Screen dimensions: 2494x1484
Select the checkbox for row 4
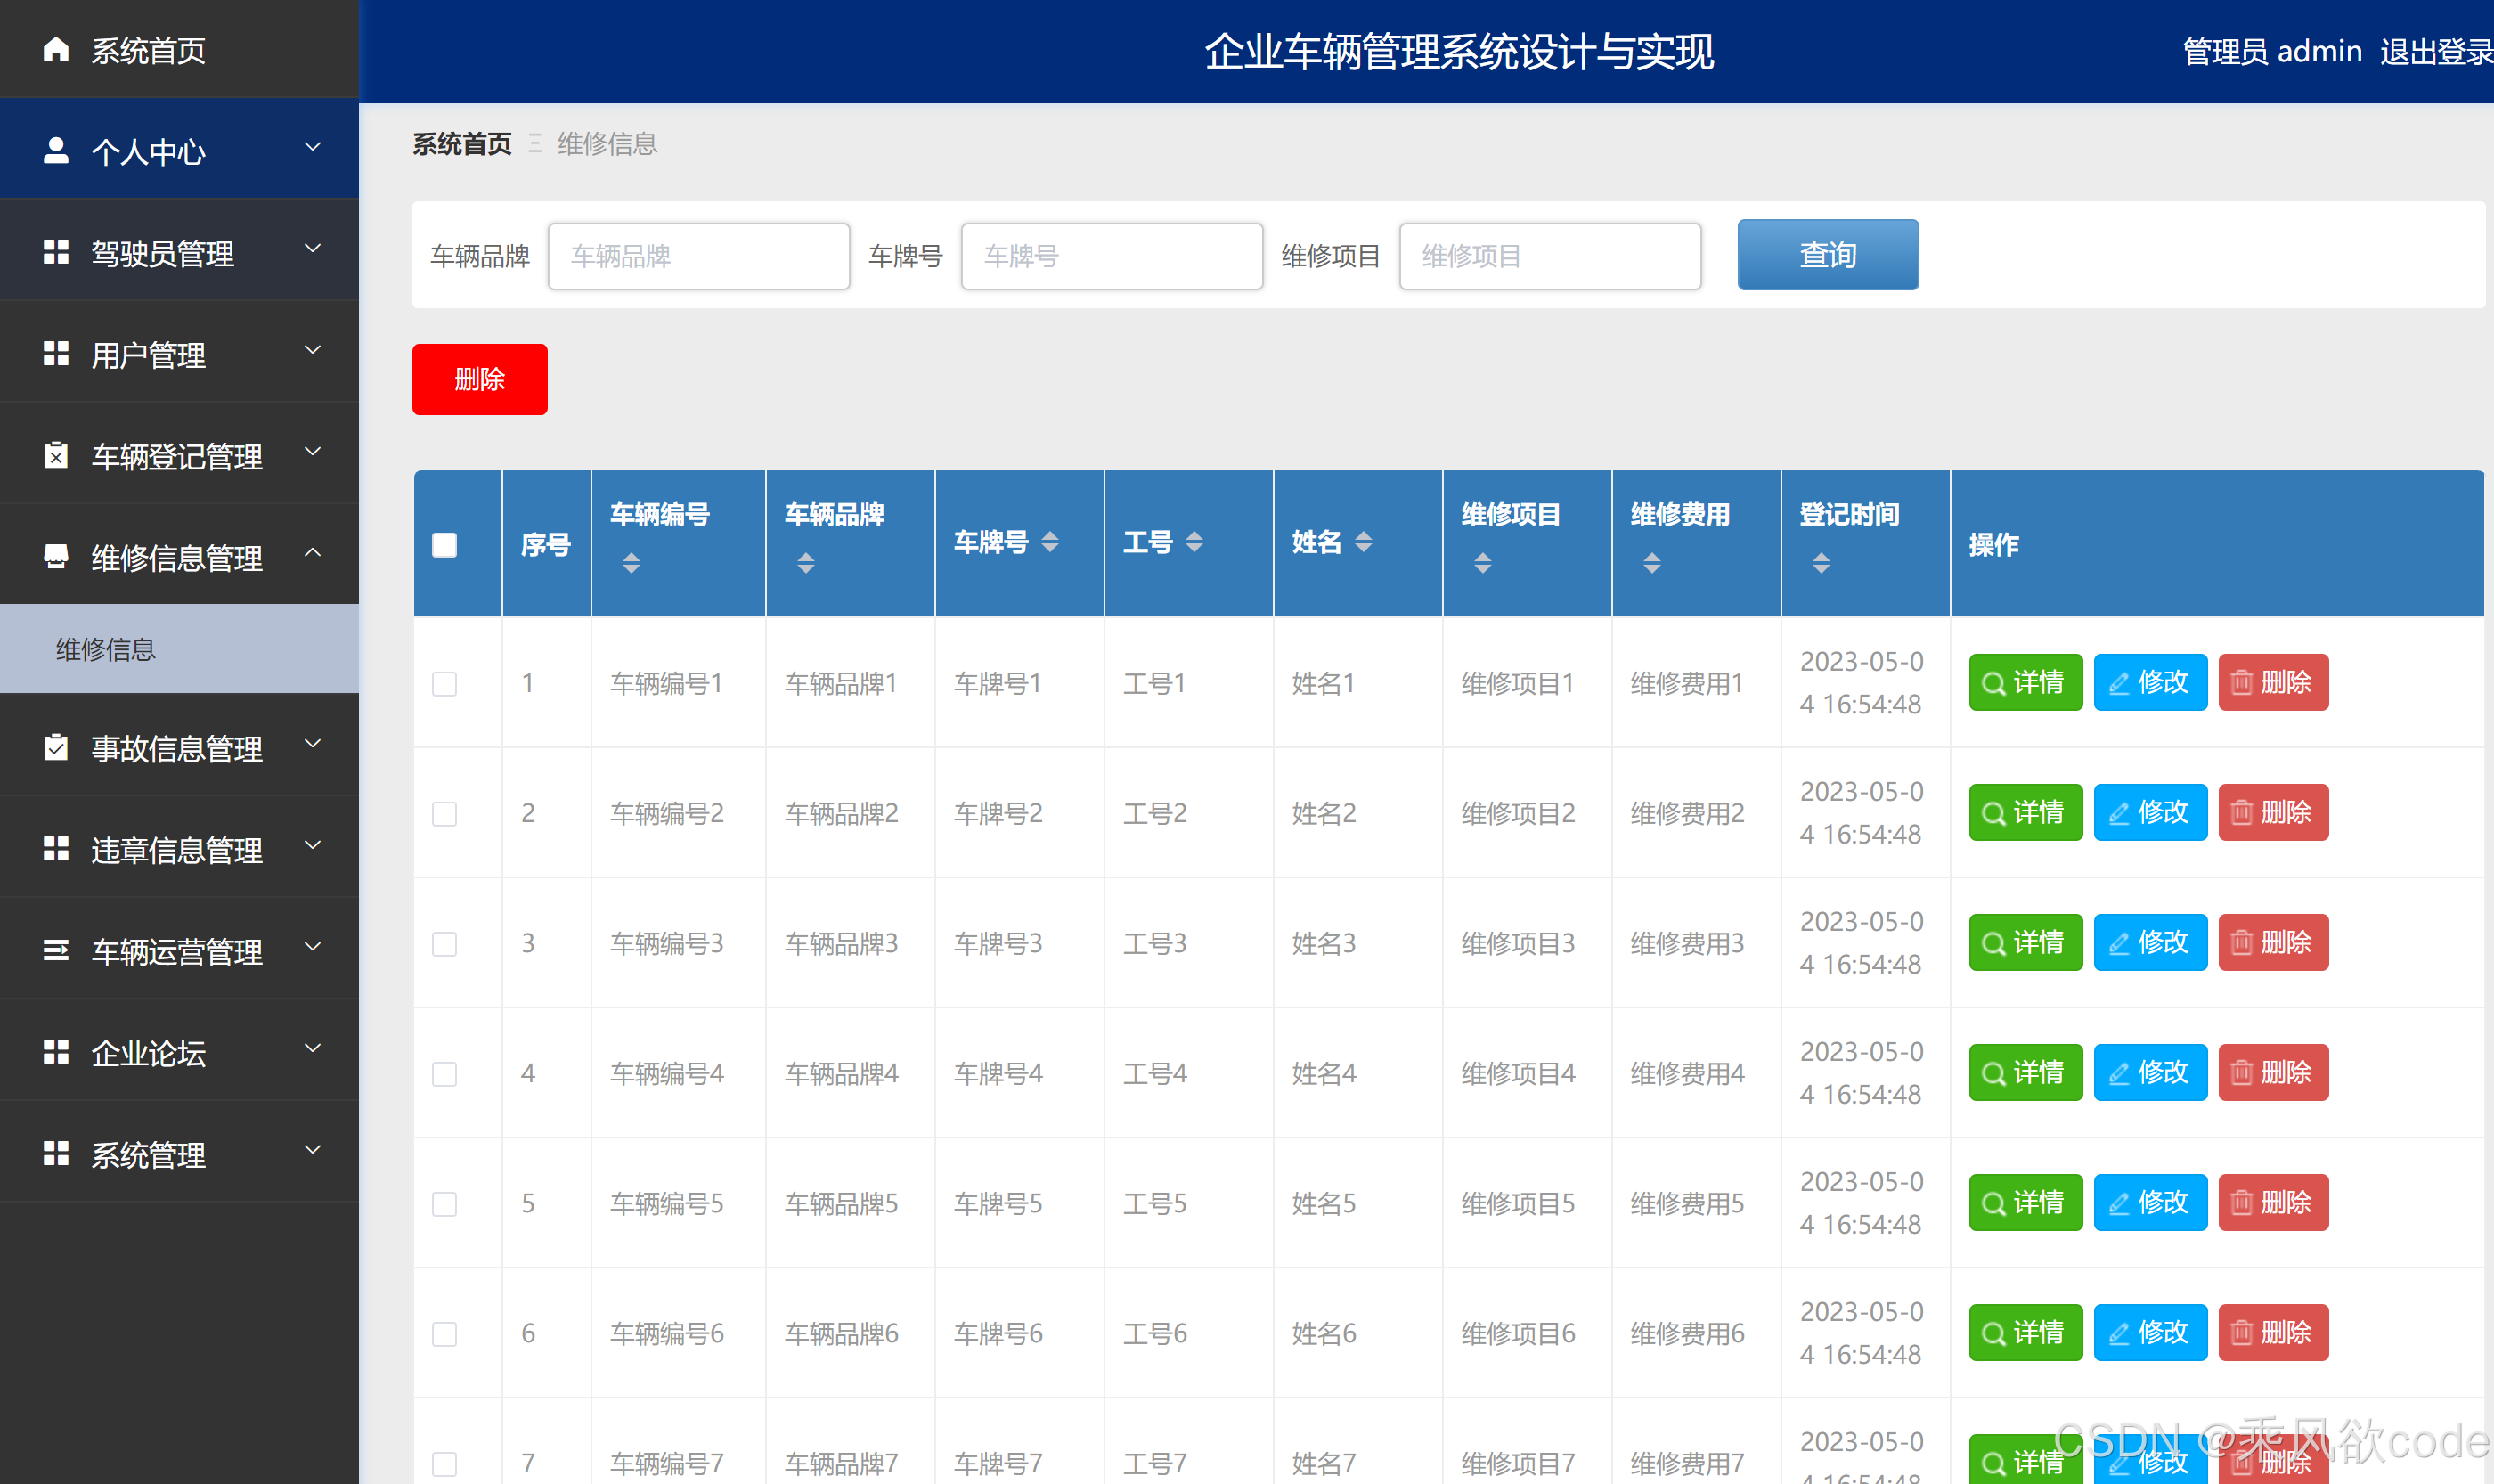point(444,1073)
